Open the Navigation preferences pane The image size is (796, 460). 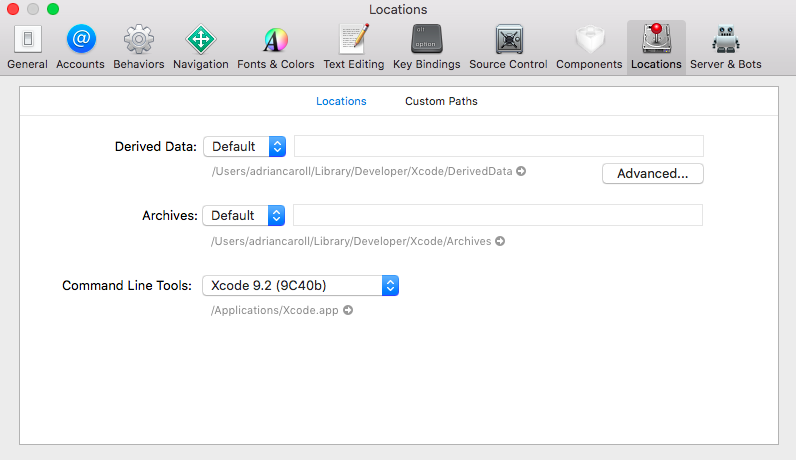pos(201,47)
